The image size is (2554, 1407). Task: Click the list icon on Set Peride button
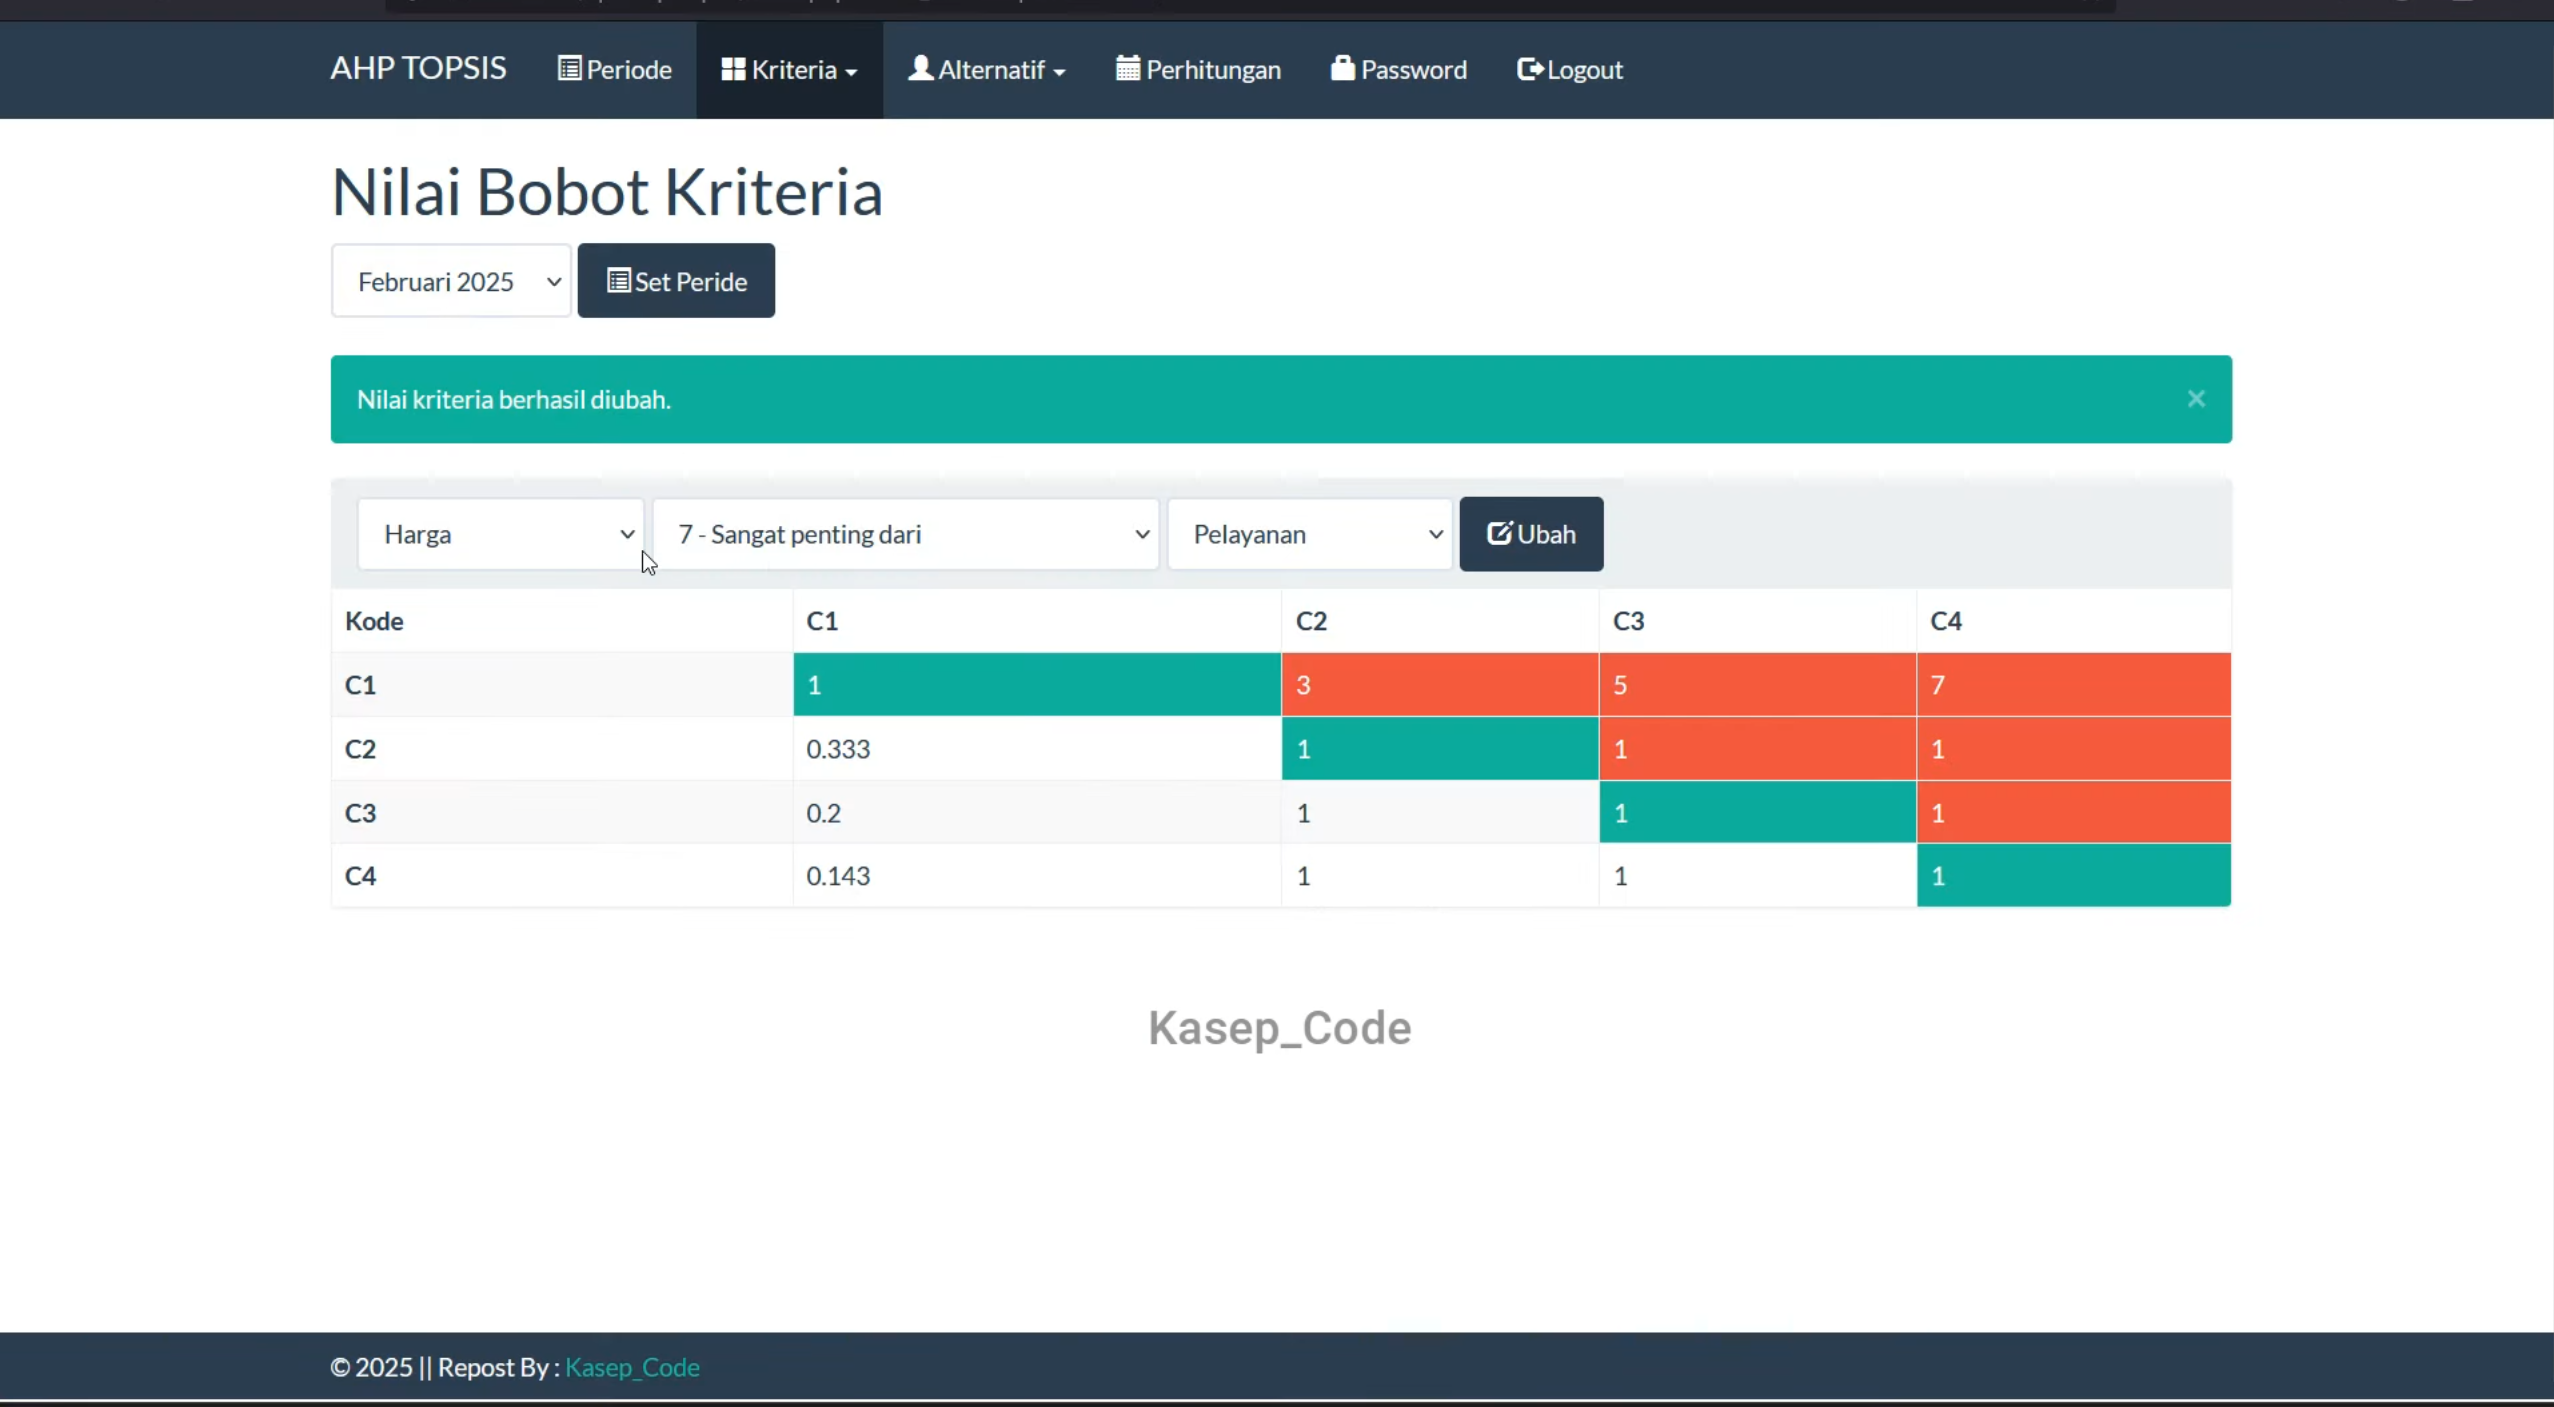(619, 281)
